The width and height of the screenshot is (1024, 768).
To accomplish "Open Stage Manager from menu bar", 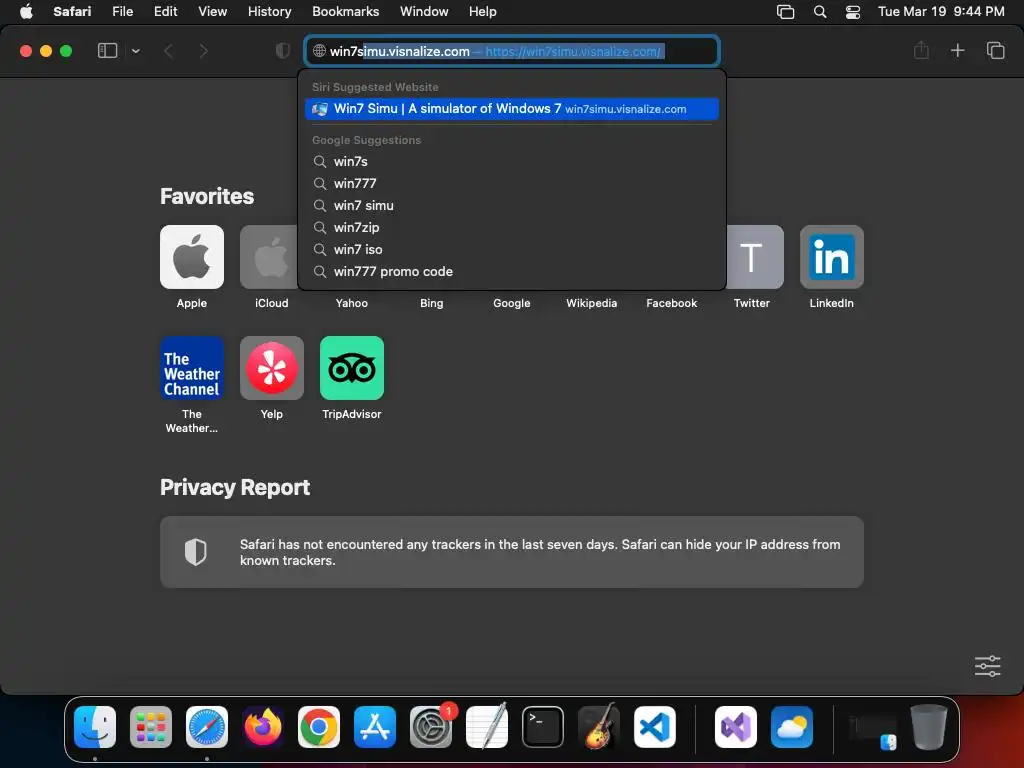I will coord(785,11).
